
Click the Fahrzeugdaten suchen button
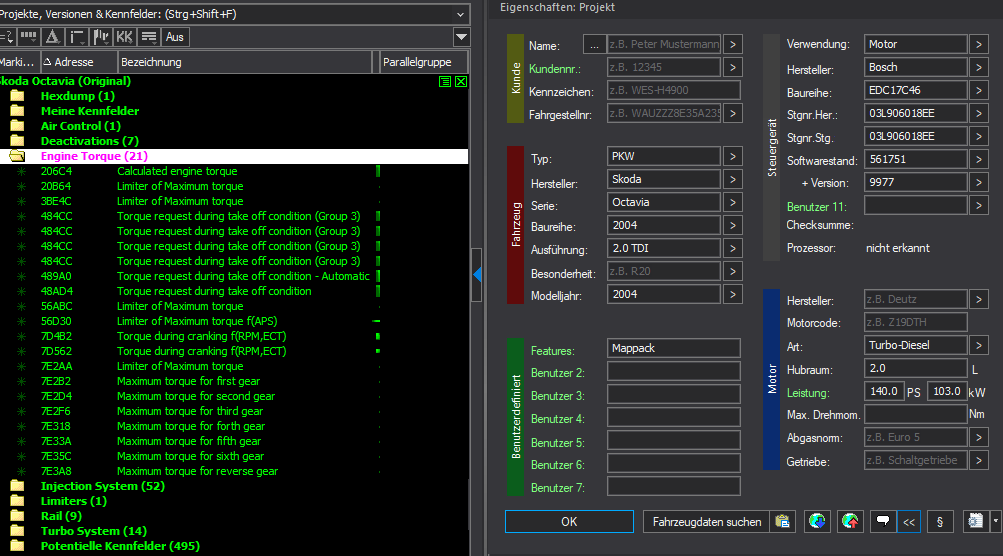(x=706, y=521)
